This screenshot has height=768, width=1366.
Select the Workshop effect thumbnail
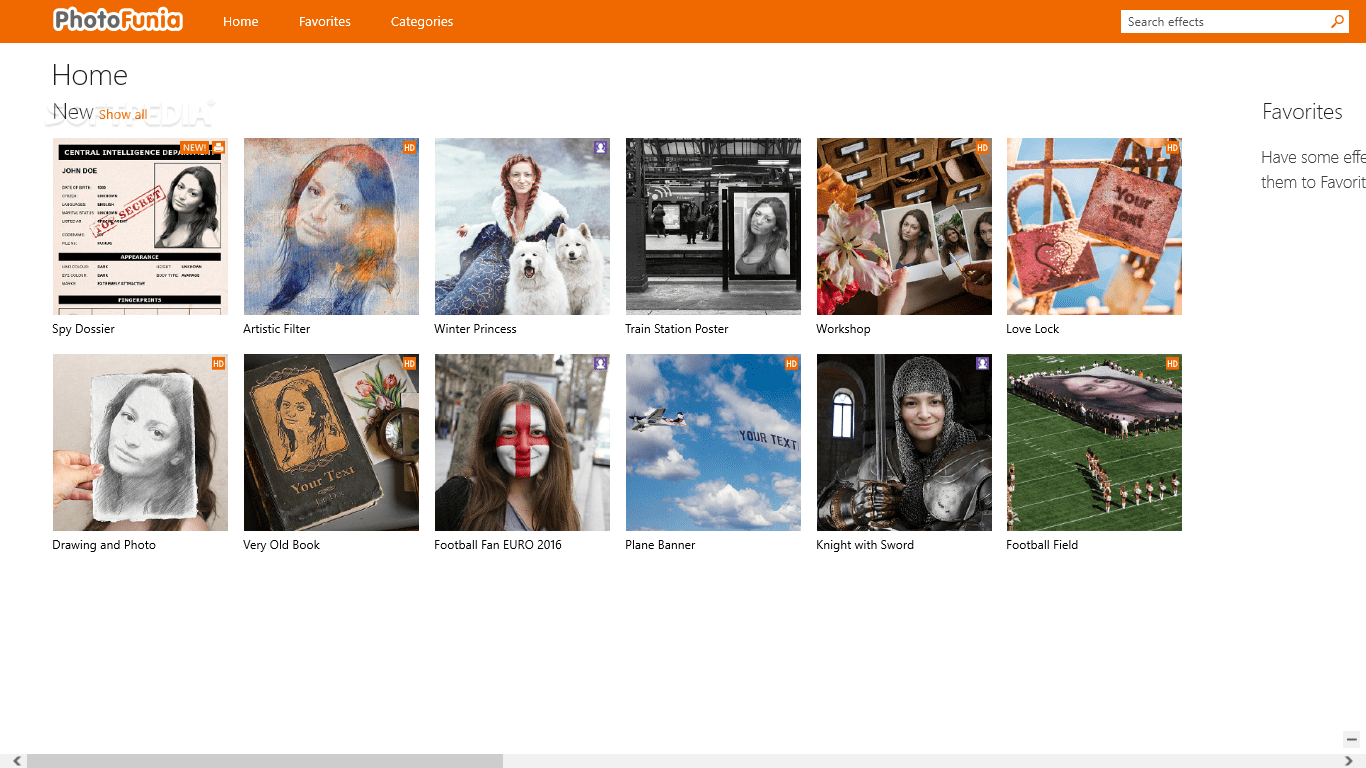[904, 226]
